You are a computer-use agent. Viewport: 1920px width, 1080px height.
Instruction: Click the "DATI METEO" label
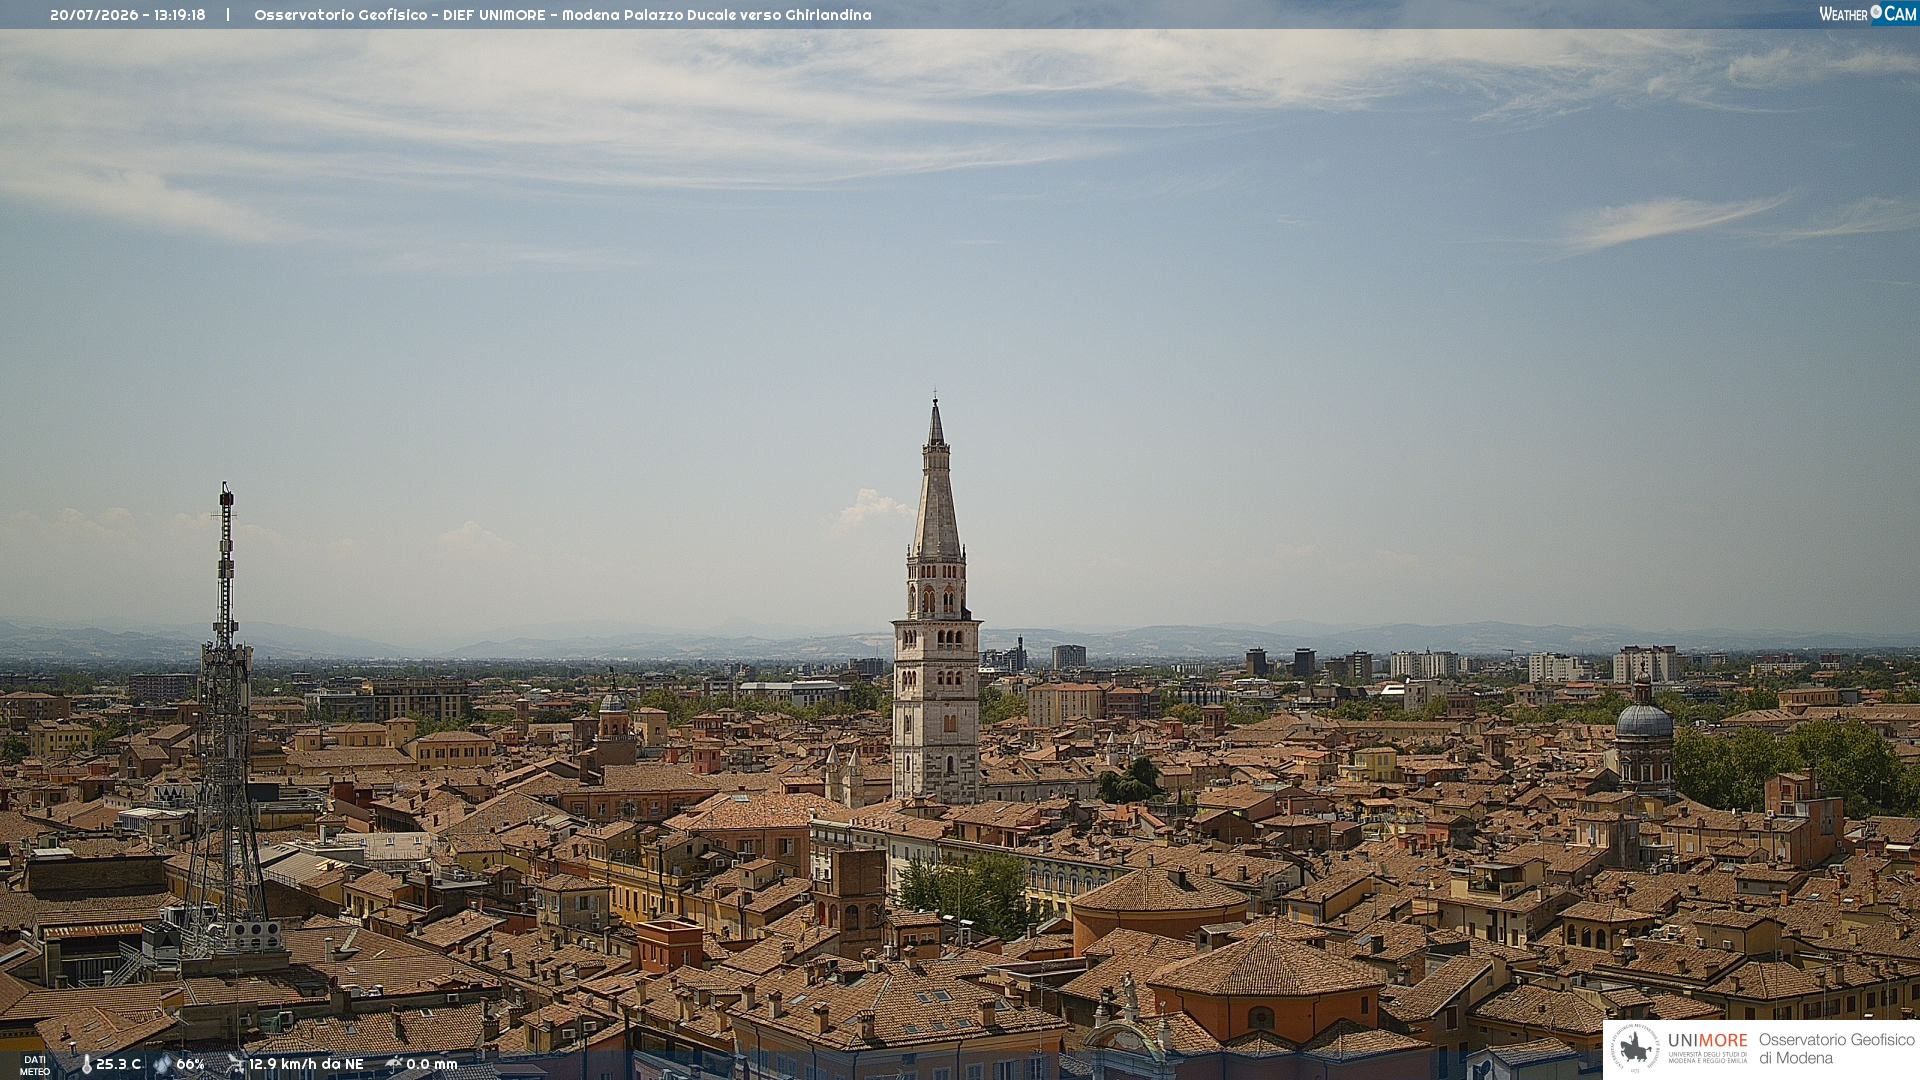click(35, 1066)
